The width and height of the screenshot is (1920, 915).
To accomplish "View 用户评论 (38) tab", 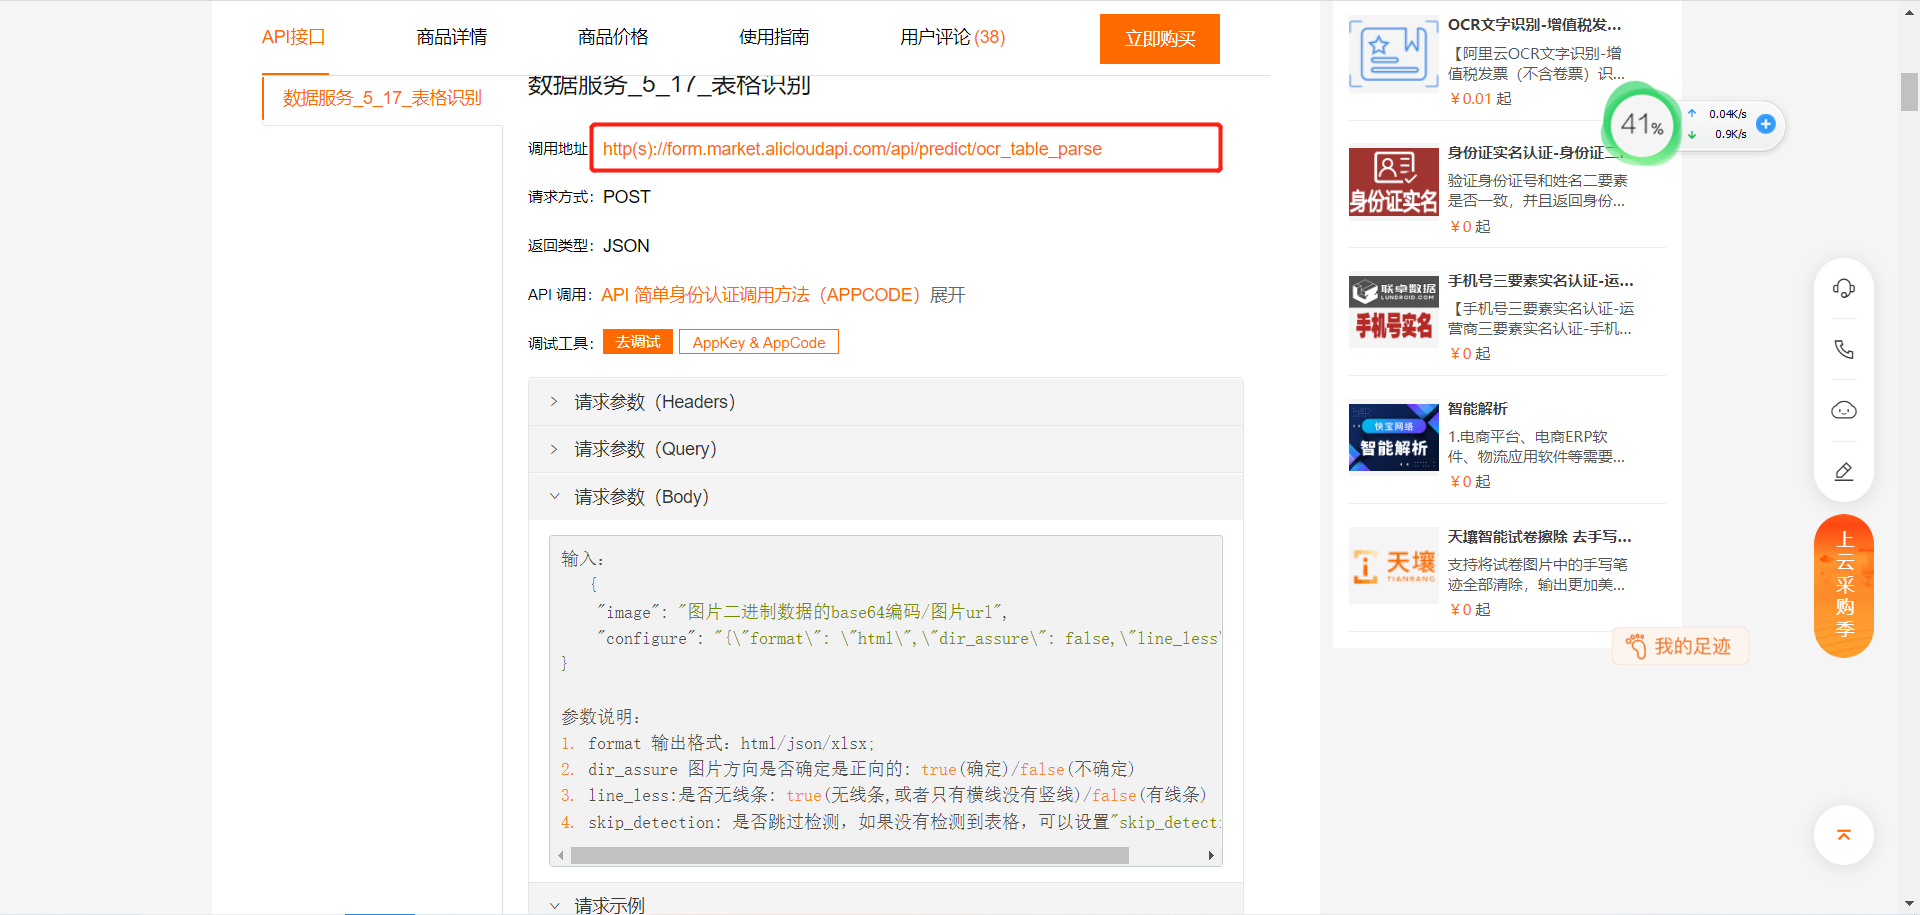I will [953, 37].
